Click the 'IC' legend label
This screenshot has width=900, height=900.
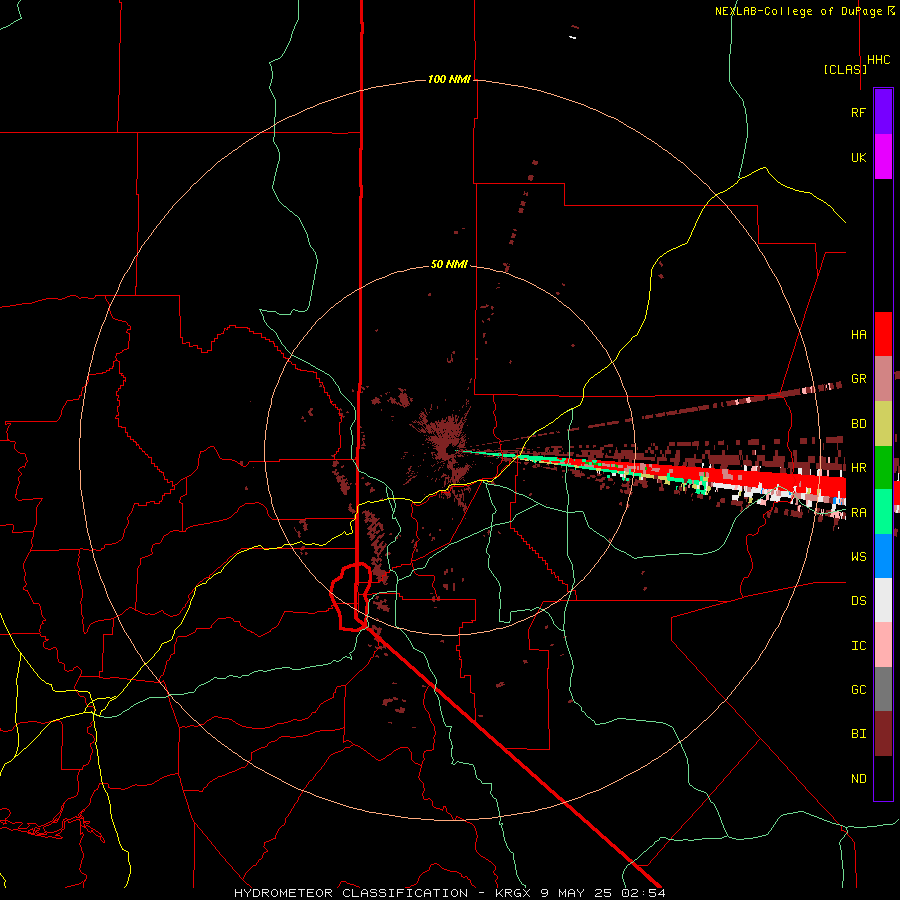[858, 645]
